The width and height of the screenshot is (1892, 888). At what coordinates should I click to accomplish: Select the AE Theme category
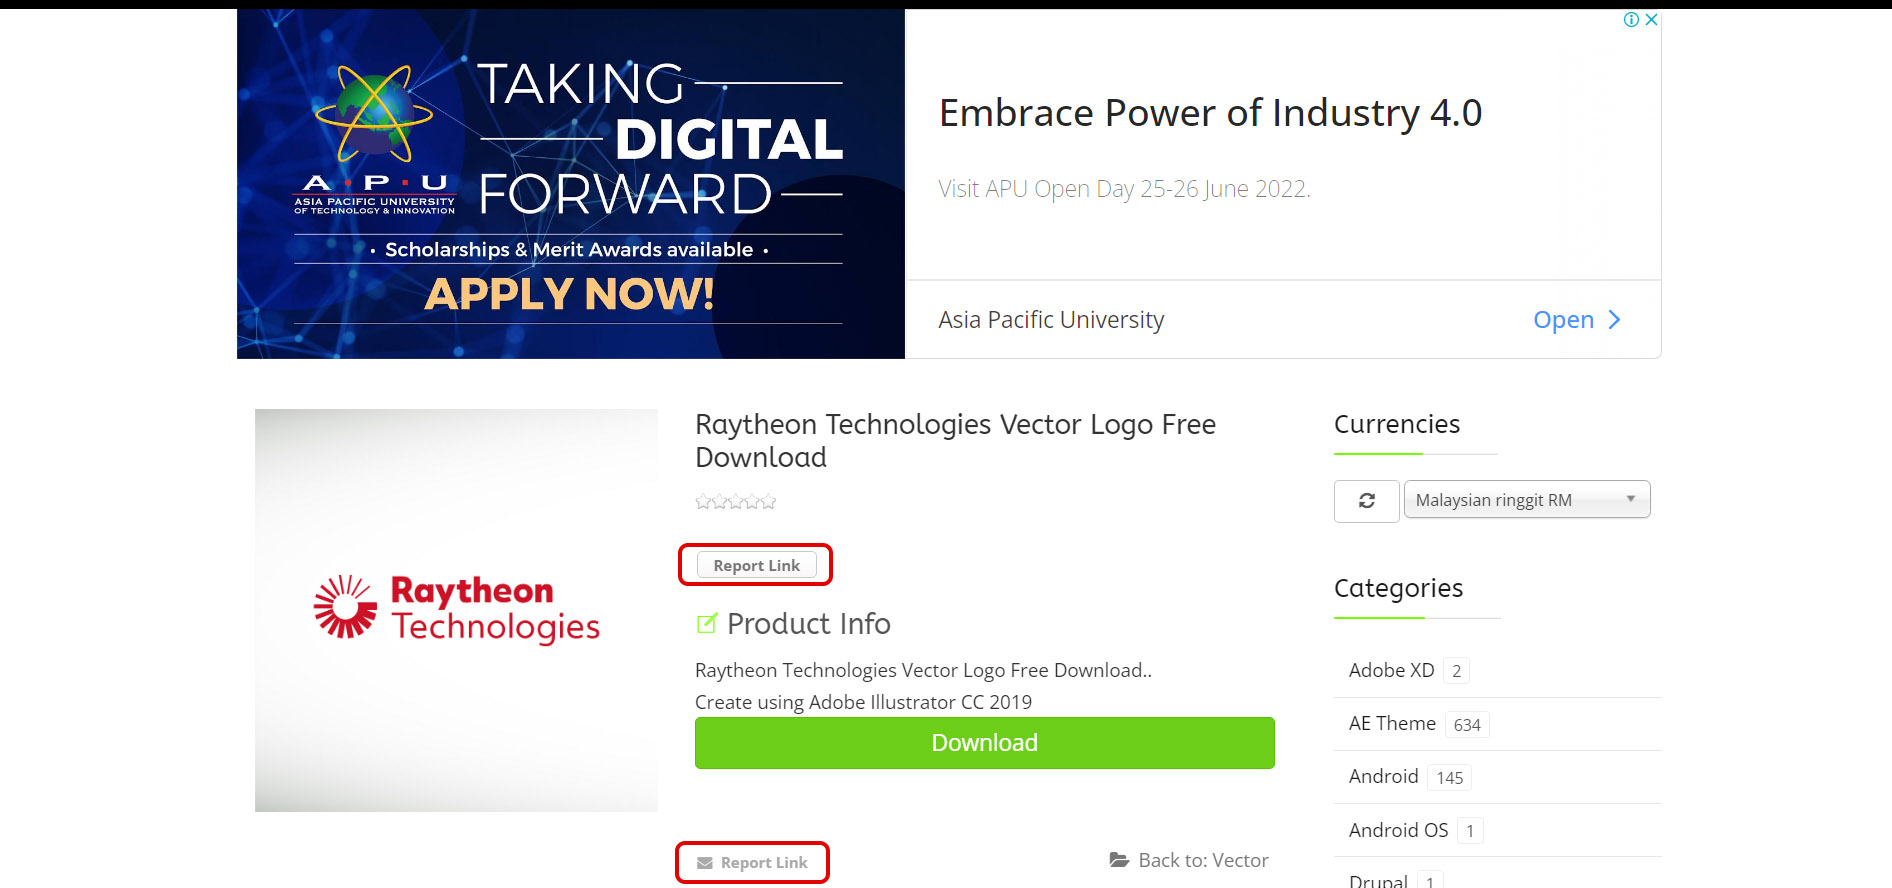pyautogui.click(x=1392, y=724)
